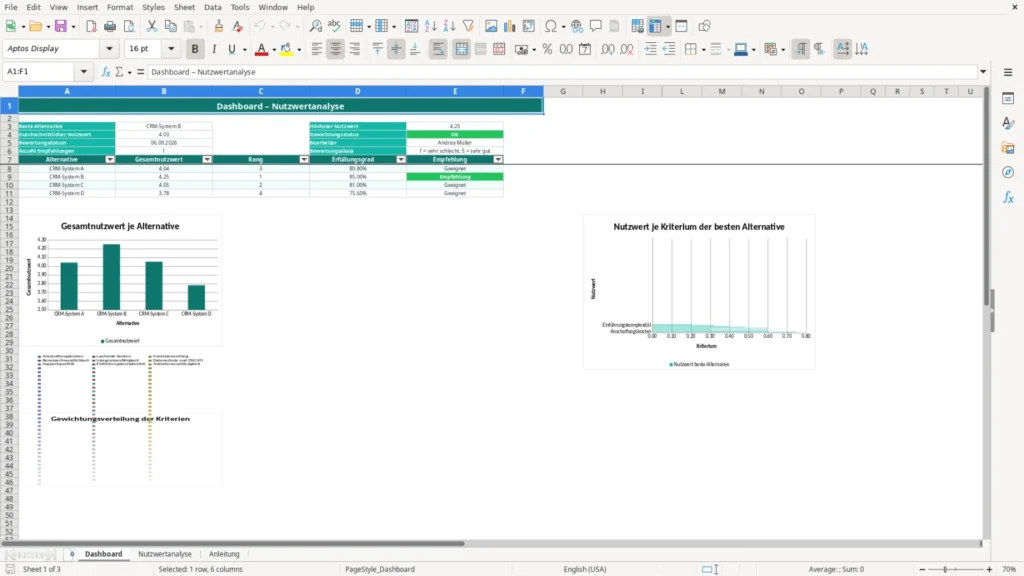Toggle Left-to-Right text direction
Image resolution: width=1024 pixels, height=576 pixels.
tap(801, 49)
